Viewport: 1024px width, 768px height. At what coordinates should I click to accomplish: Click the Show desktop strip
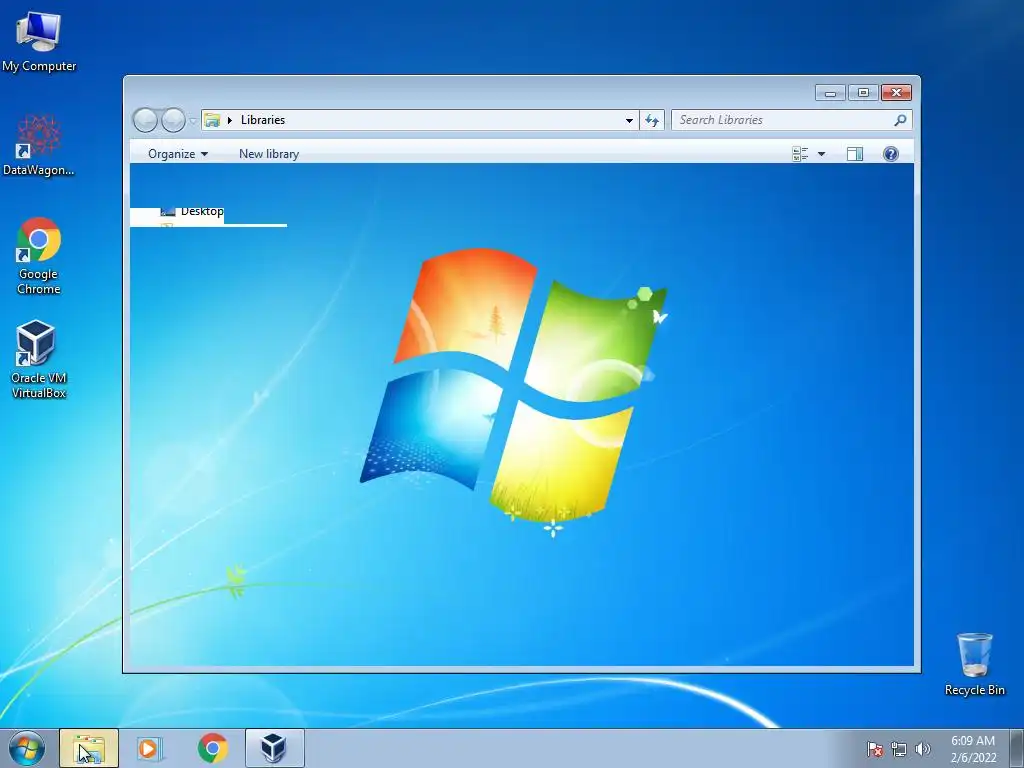[1017, 748]
